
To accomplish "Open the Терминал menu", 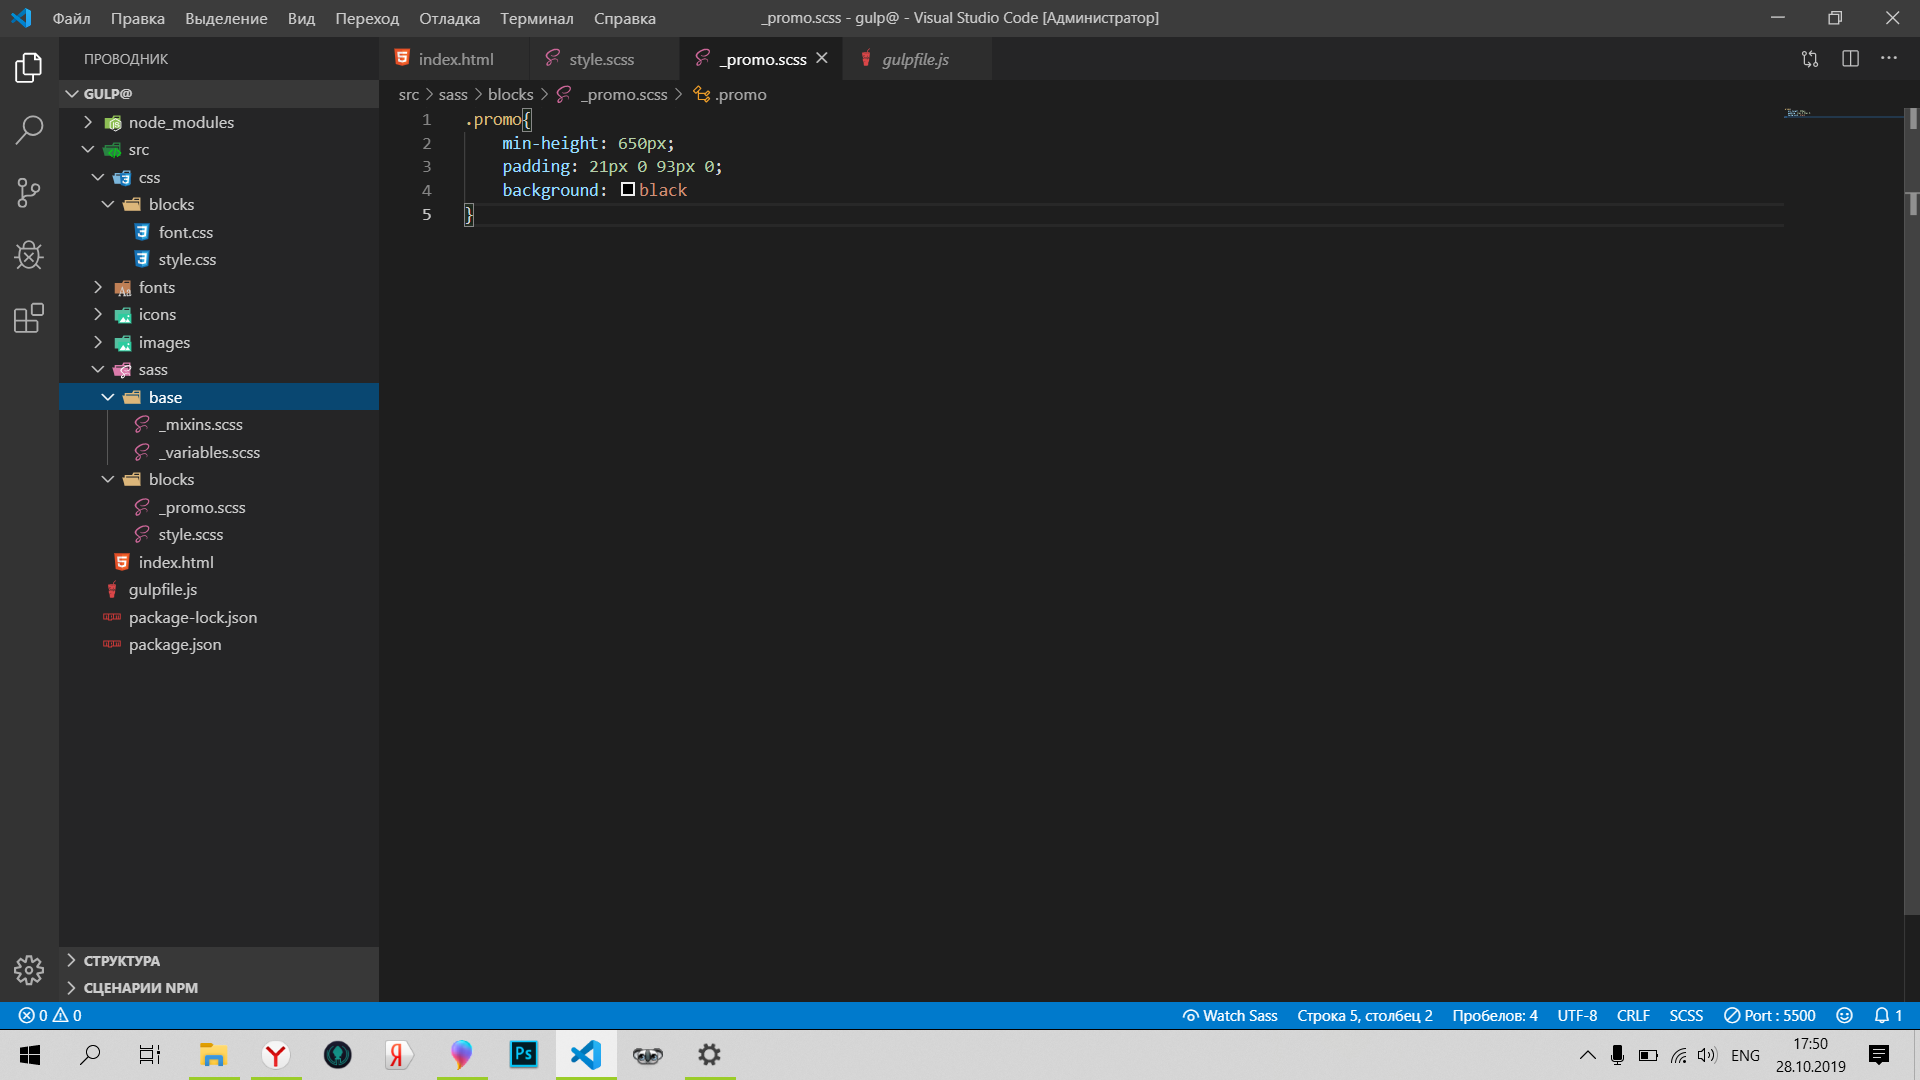I will (537, 18).
